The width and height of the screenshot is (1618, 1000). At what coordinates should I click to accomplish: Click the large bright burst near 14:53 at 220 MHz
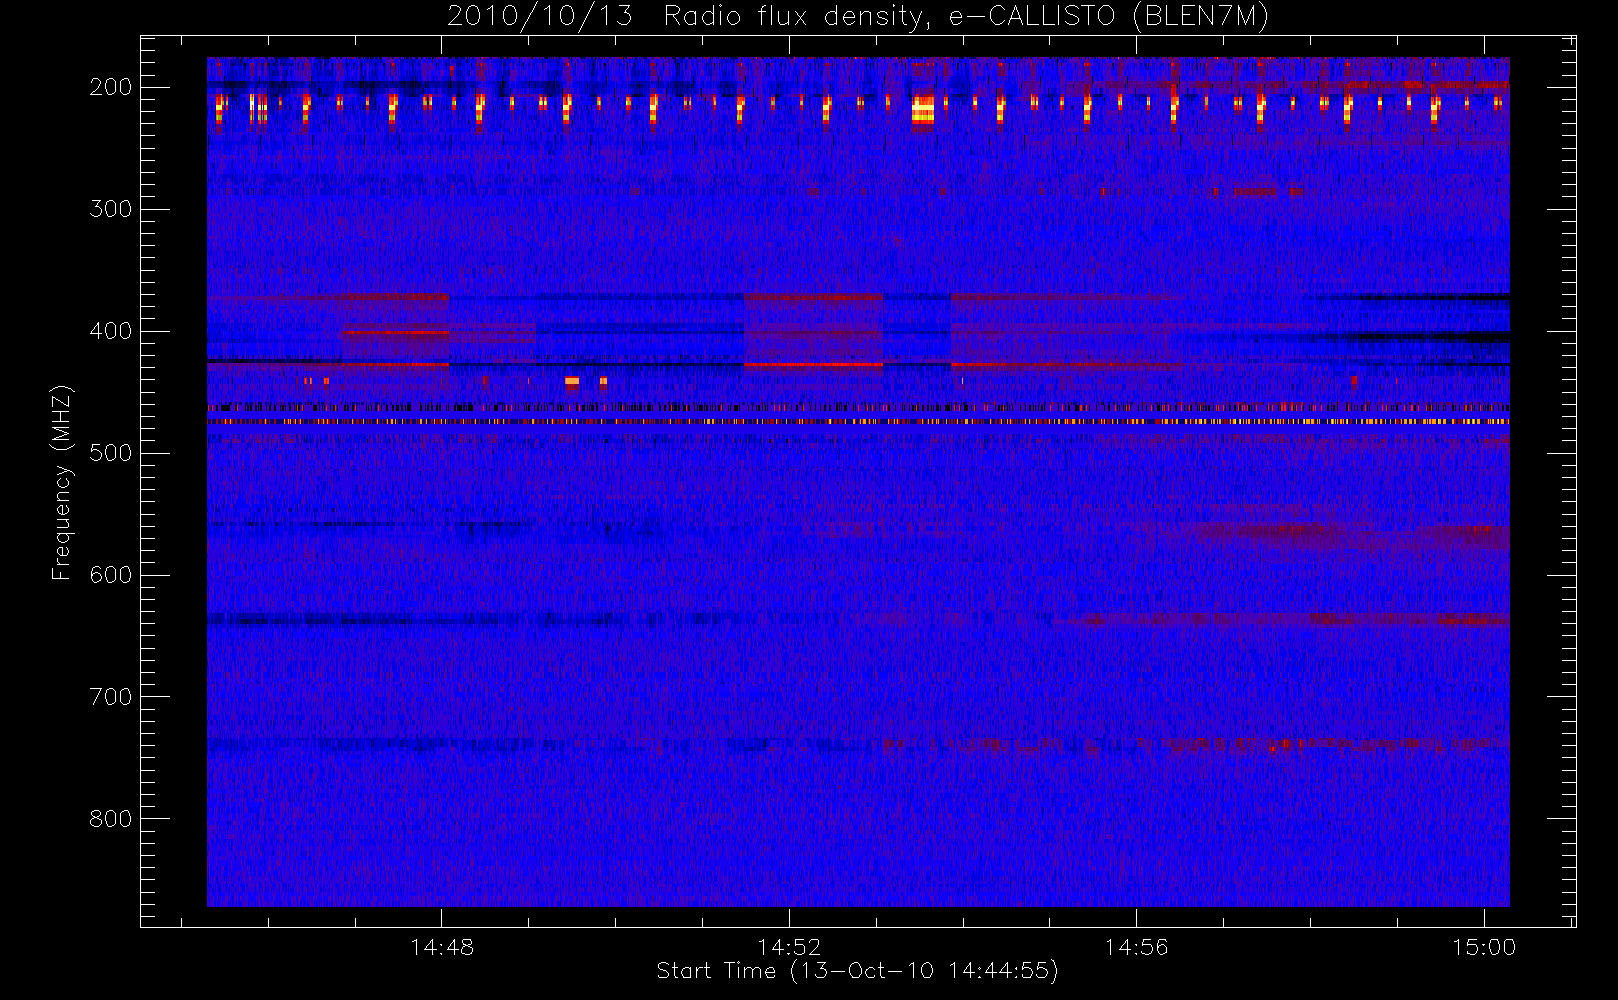point(922,109)
